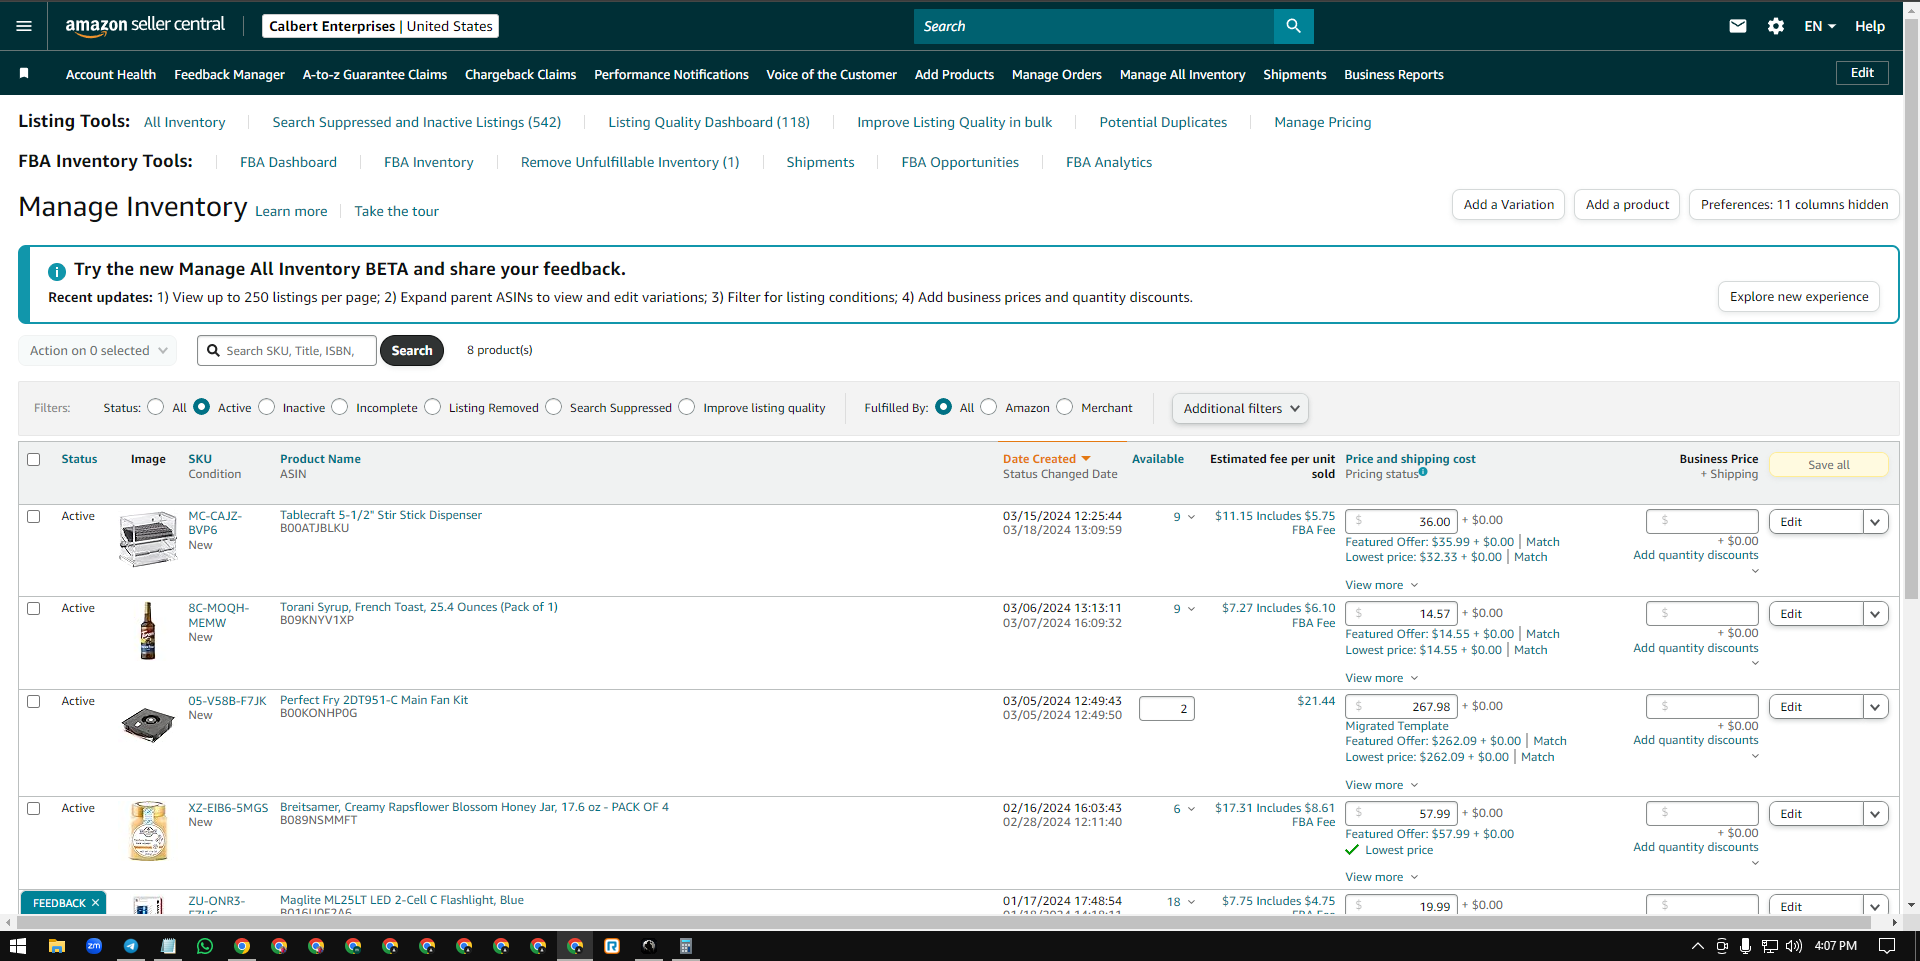Select the Incomplete status radio button
This screenshot has width=1920, height=961.
pos(340,407)
